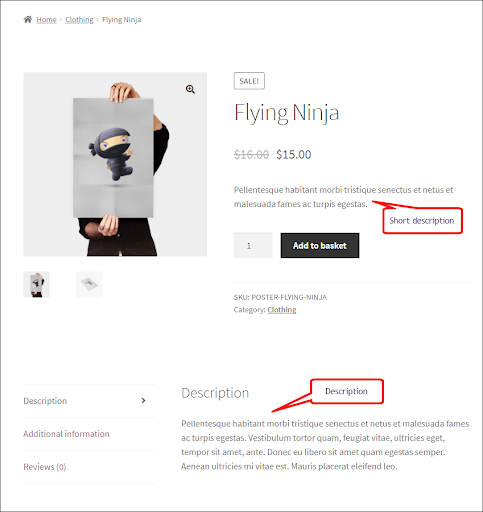
Task: Open the Clothing category link
Action: (282, 310)
